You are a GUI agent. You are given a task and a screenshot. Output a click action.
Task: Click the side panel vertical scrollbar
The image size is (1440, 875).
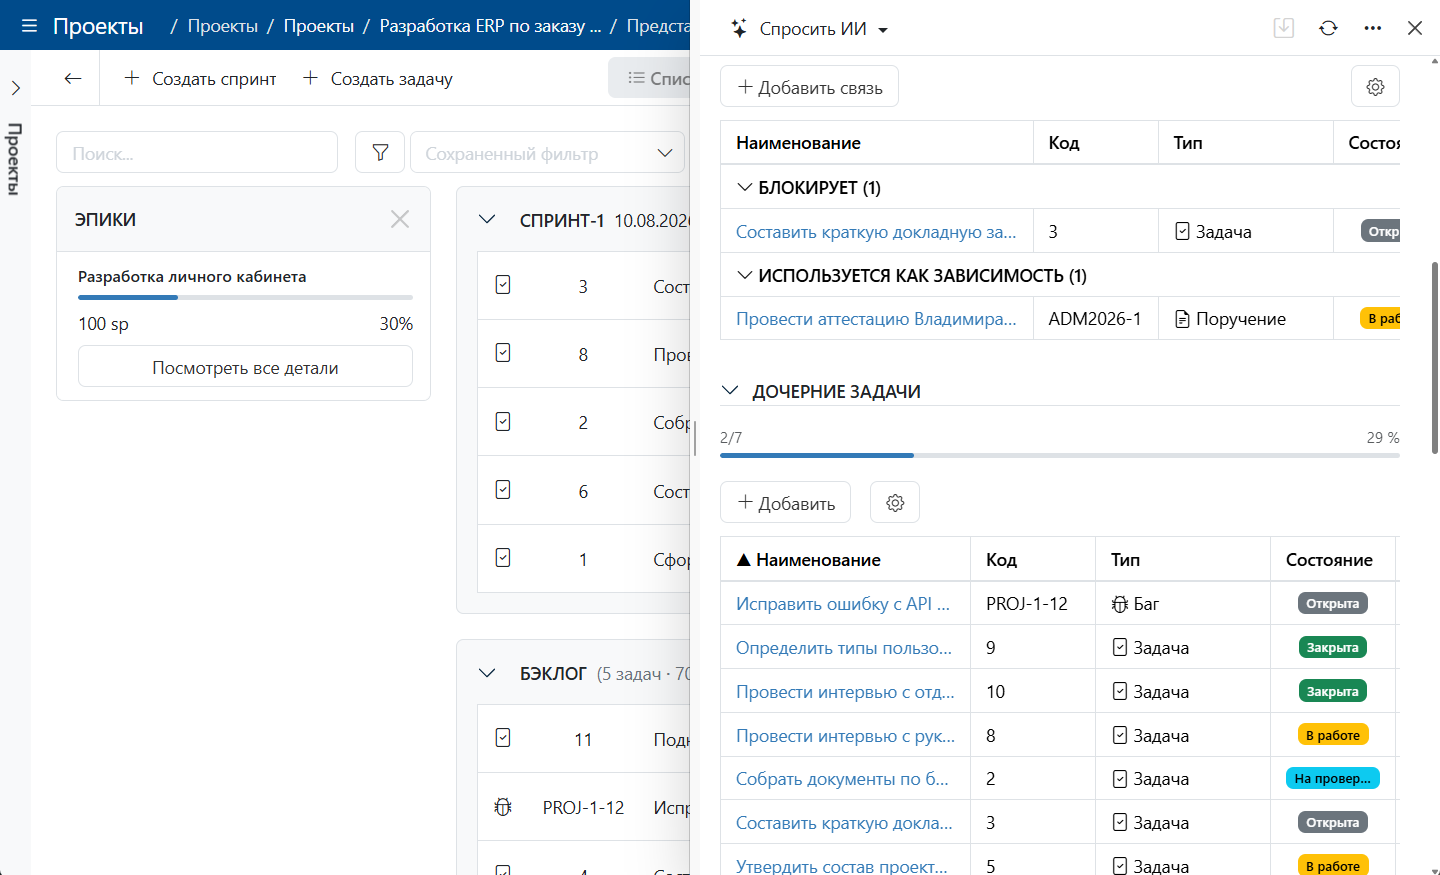pyautogui.click(x=1435, y=357)
